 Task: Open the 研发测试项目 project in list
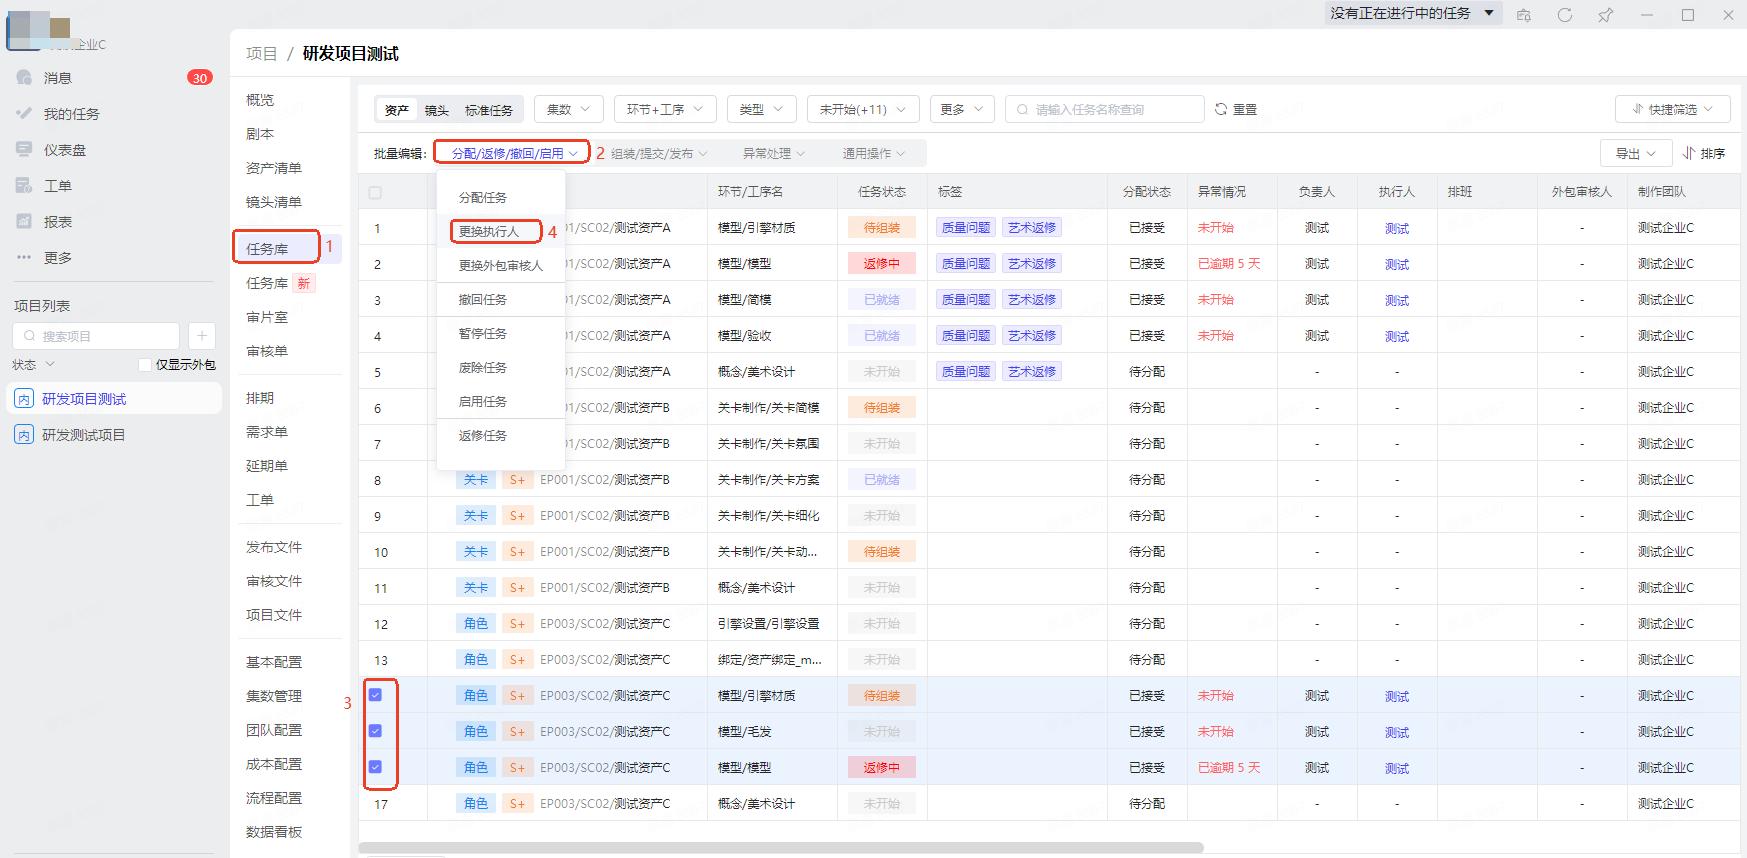click(83, 435)
